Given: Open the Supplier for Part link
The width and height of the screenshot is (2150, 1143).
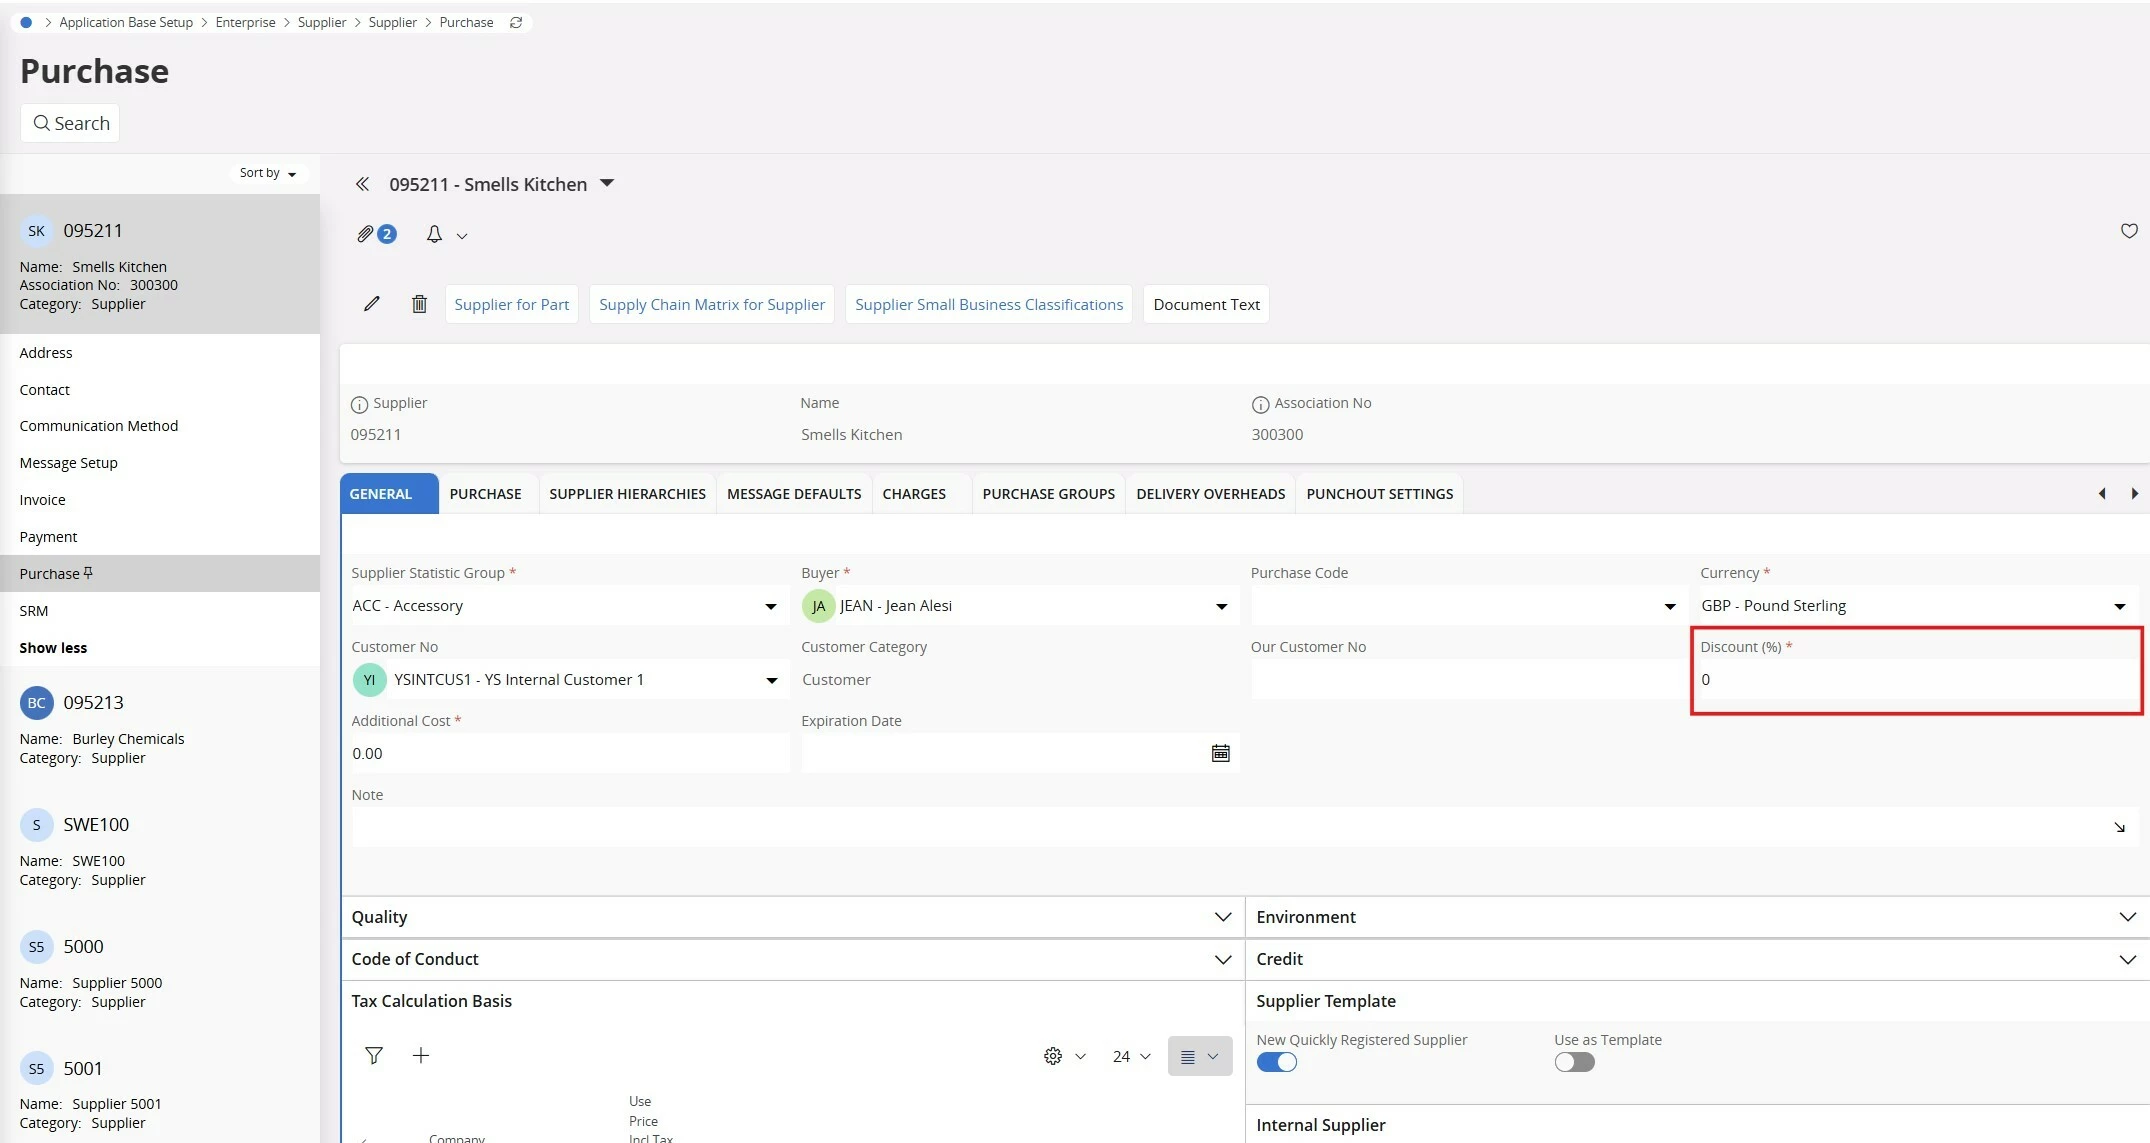Looking at the screenshot, I should point(511,304).
